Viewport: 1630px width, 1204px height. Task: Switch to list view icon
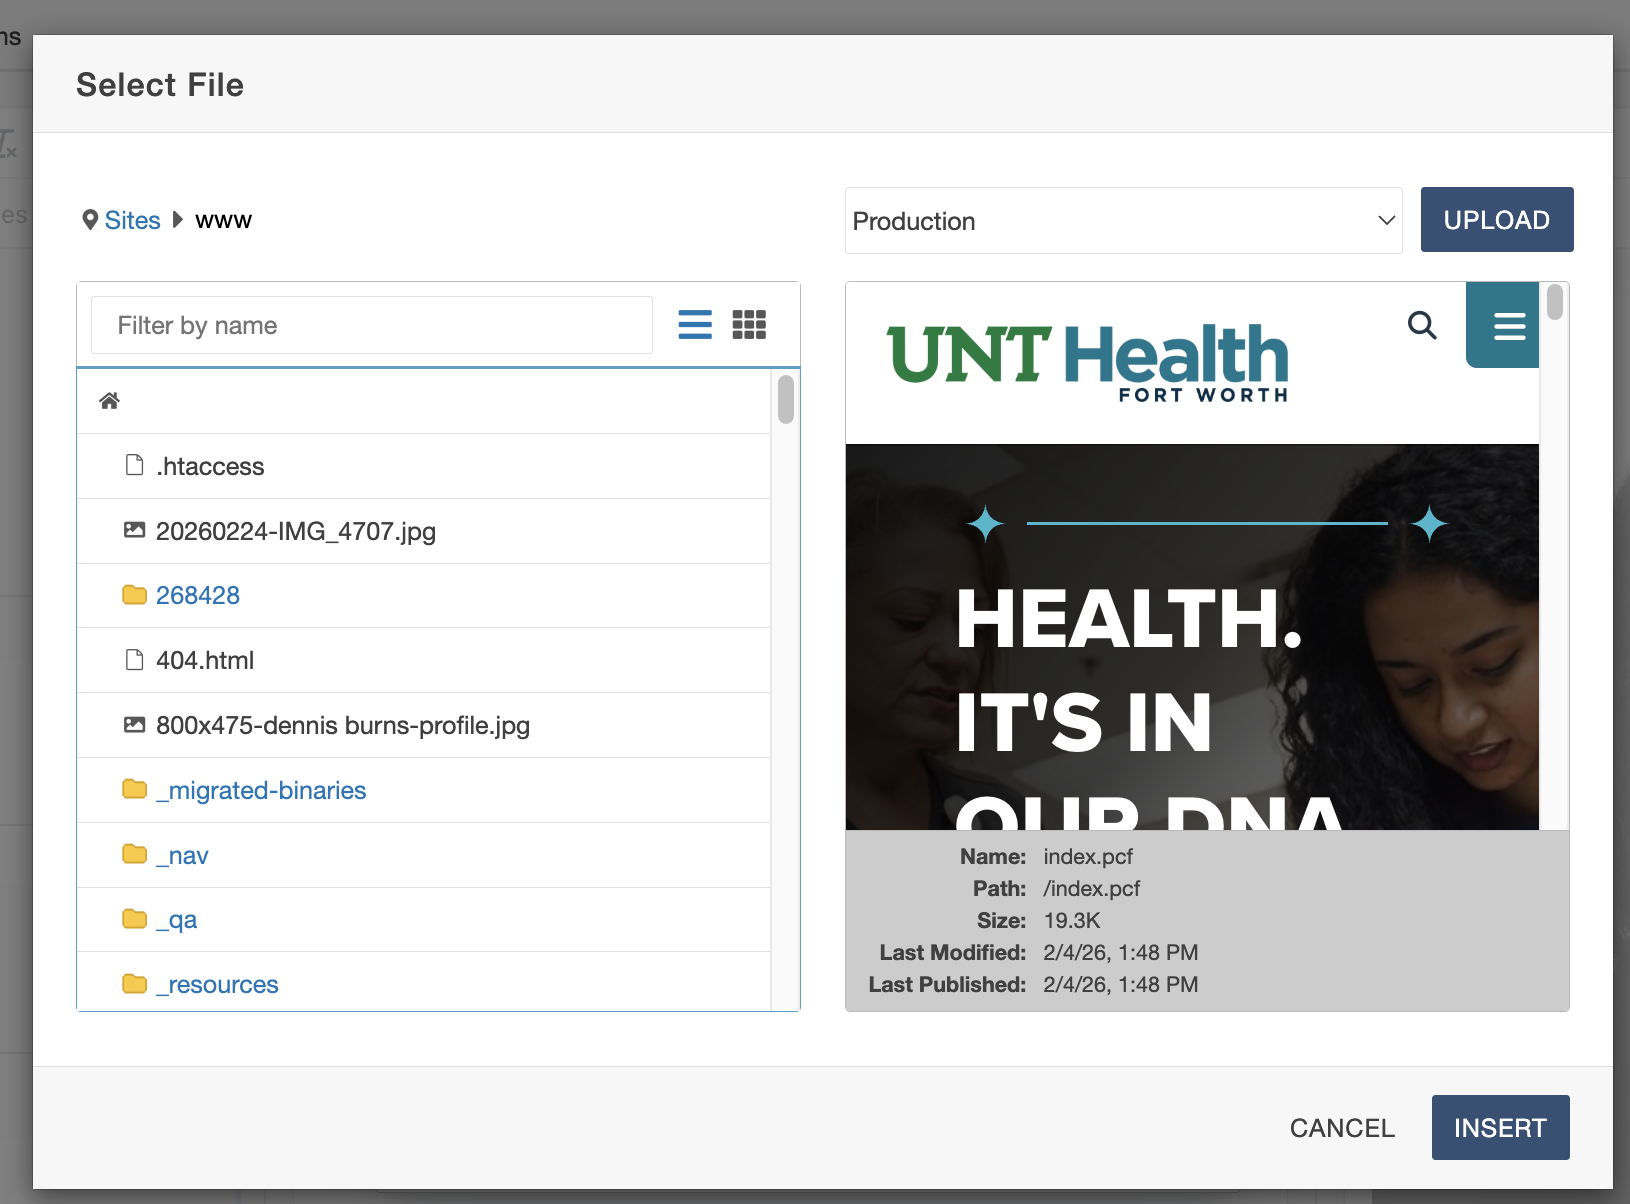pyautogui.click(x=695, y=325)
